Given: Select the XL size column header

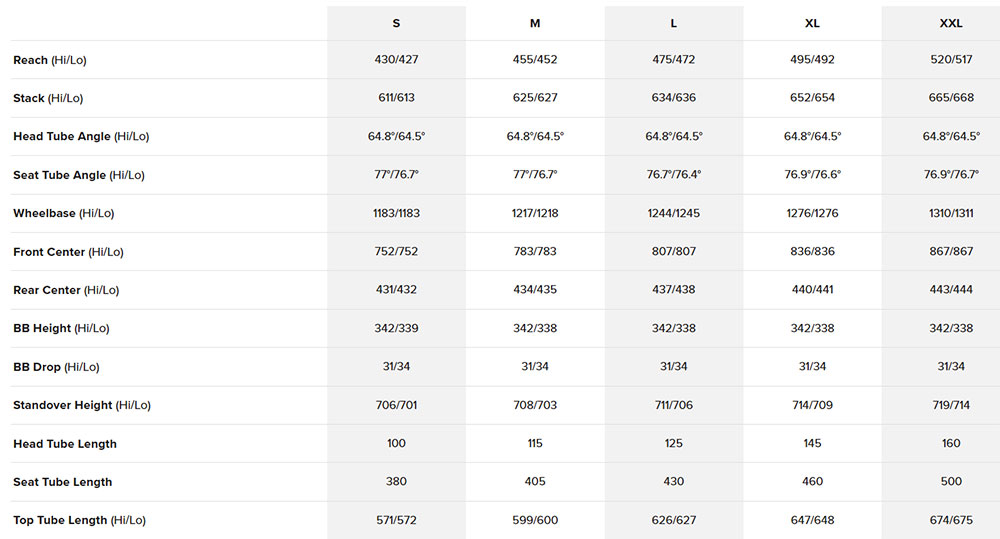Looking at the screenshot, I should click(812, 23).
